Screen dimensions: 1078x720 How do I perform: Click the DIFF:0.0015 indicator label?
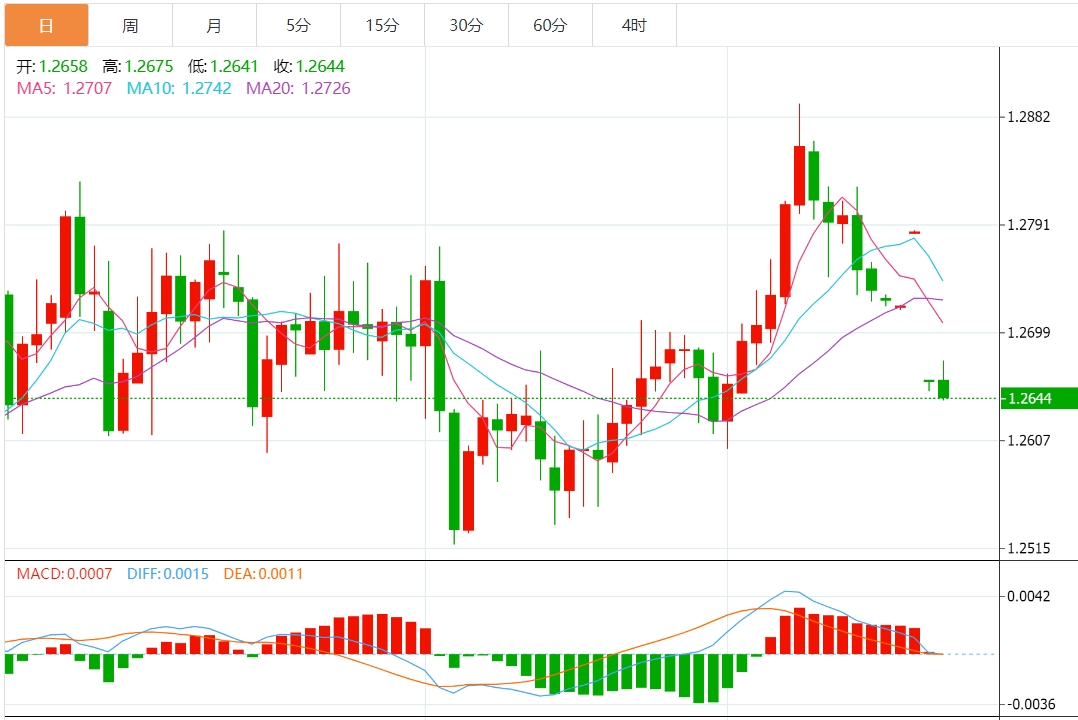[168, 574]
